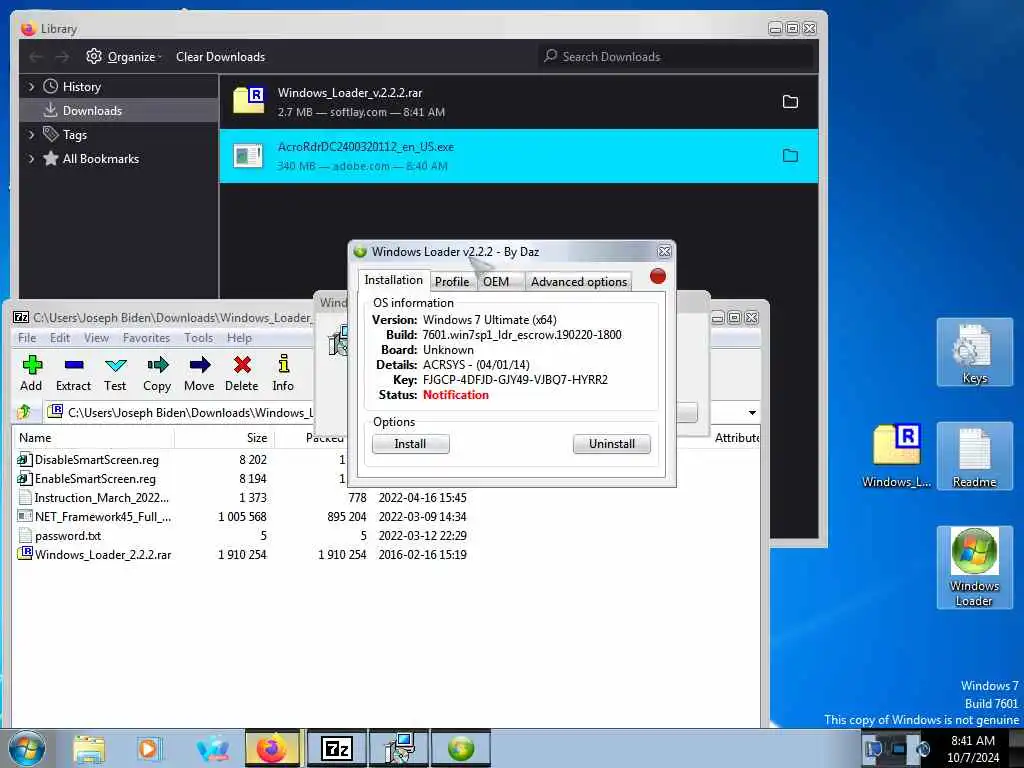Switch to Windows Loader taskbar button
This screenshot has height=768, width=1024.
point(461,748)
